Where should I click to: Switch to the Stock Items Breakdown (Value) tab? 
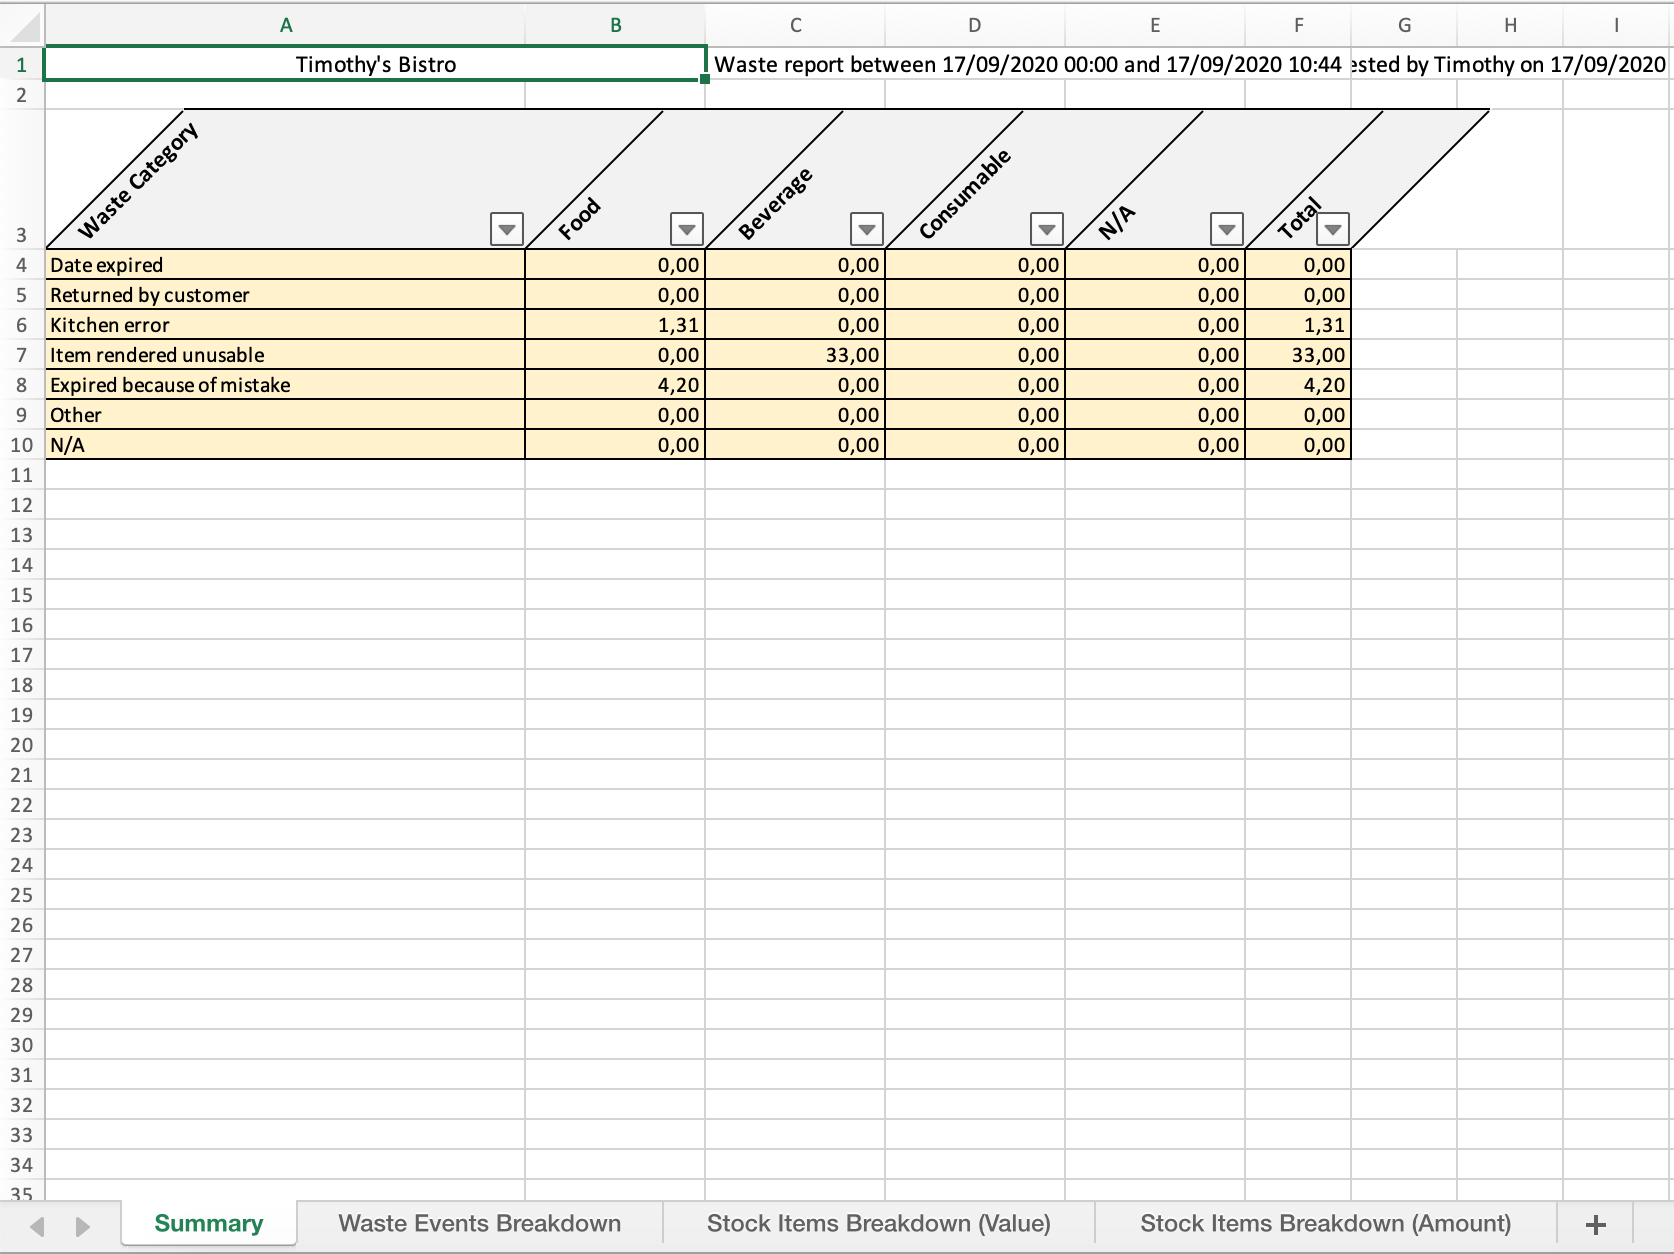coord(877,1223)
